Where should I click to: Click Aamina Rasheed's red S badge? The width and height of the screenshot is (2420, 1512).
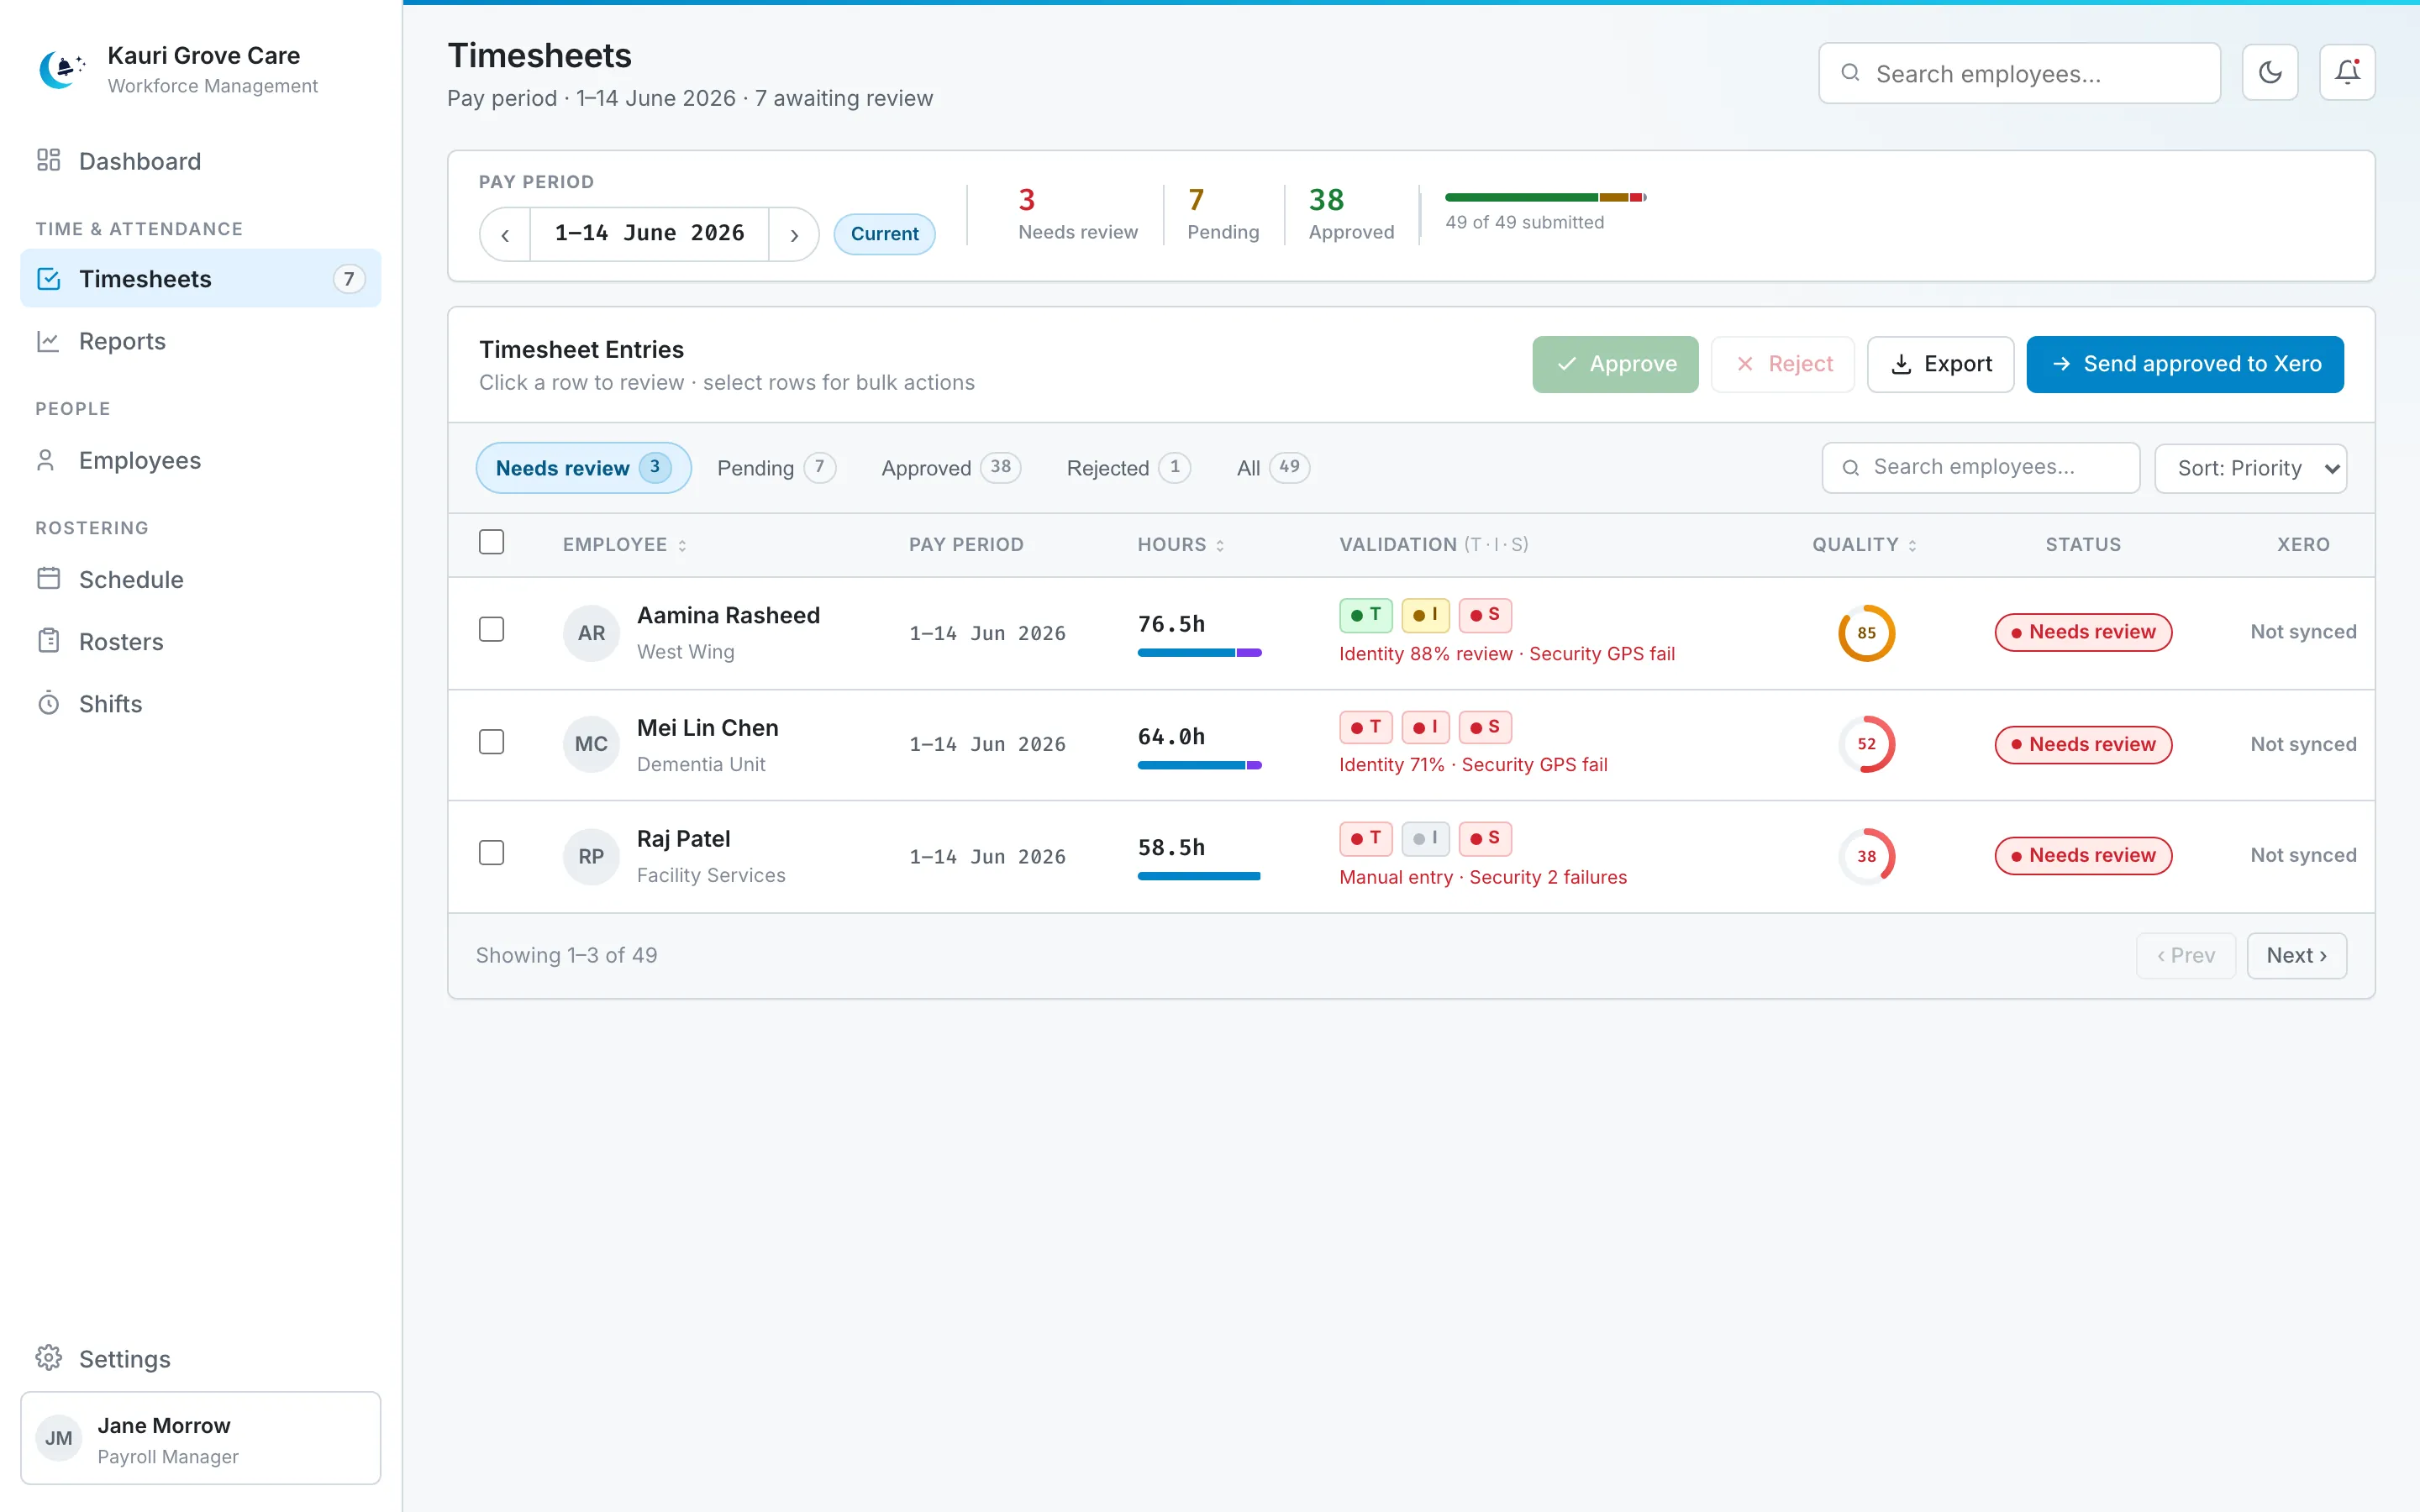pyautogui.click(x=1485, y=615)
